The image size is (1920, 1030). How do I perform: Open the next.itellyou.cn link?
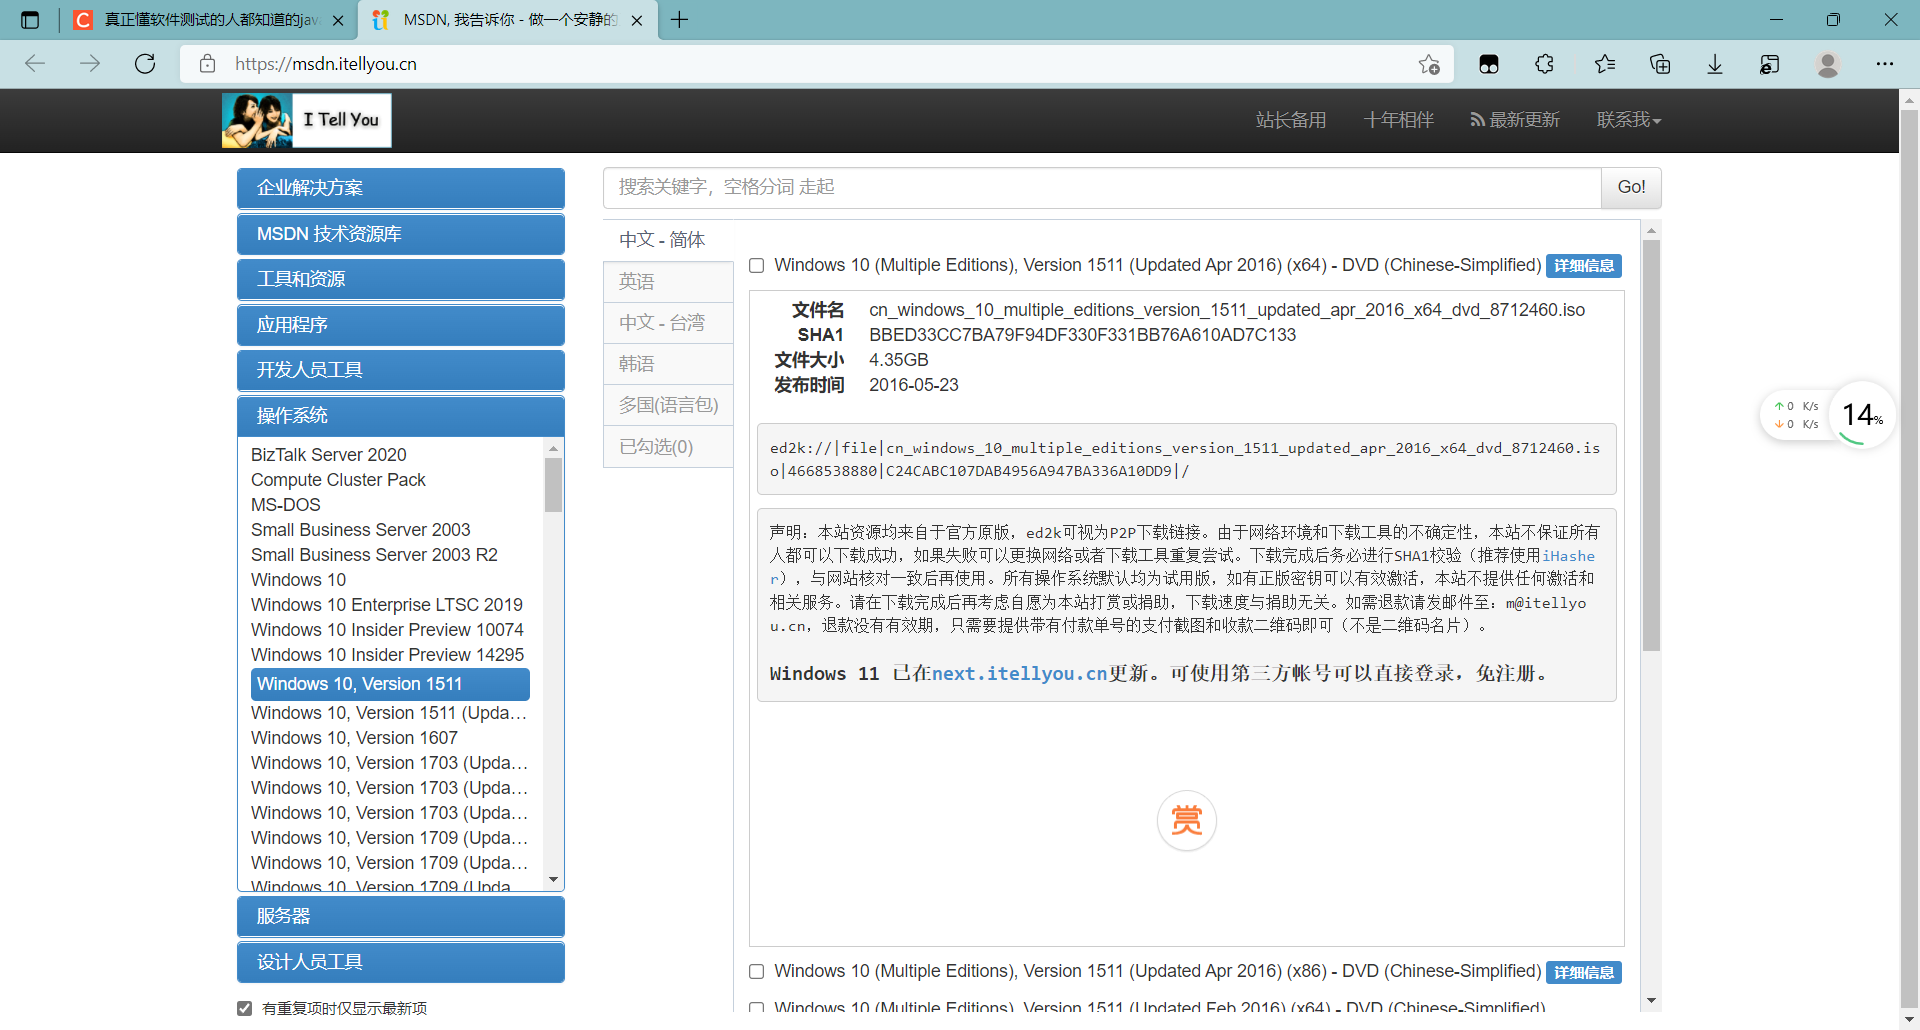click(x=1019, y=674)
